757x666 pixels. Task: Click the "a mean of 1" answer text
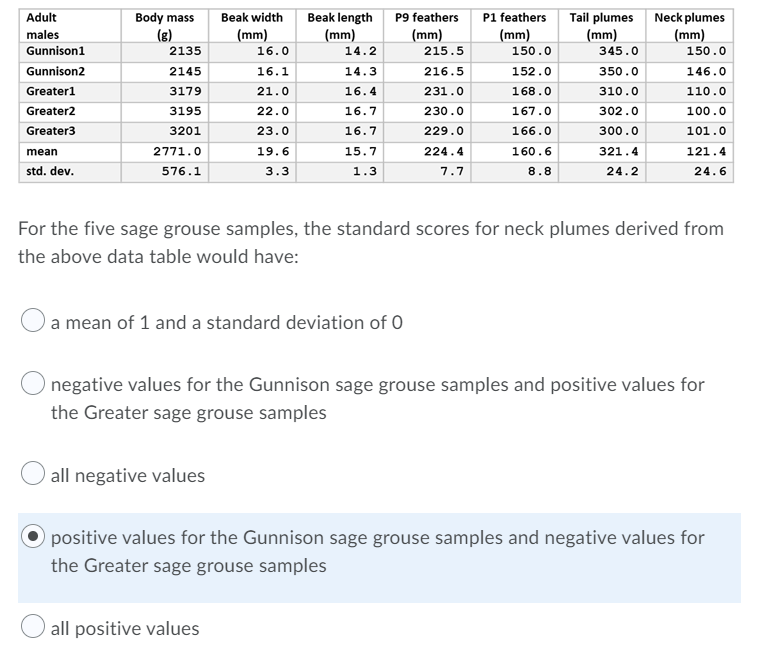[x=226, y=322]
